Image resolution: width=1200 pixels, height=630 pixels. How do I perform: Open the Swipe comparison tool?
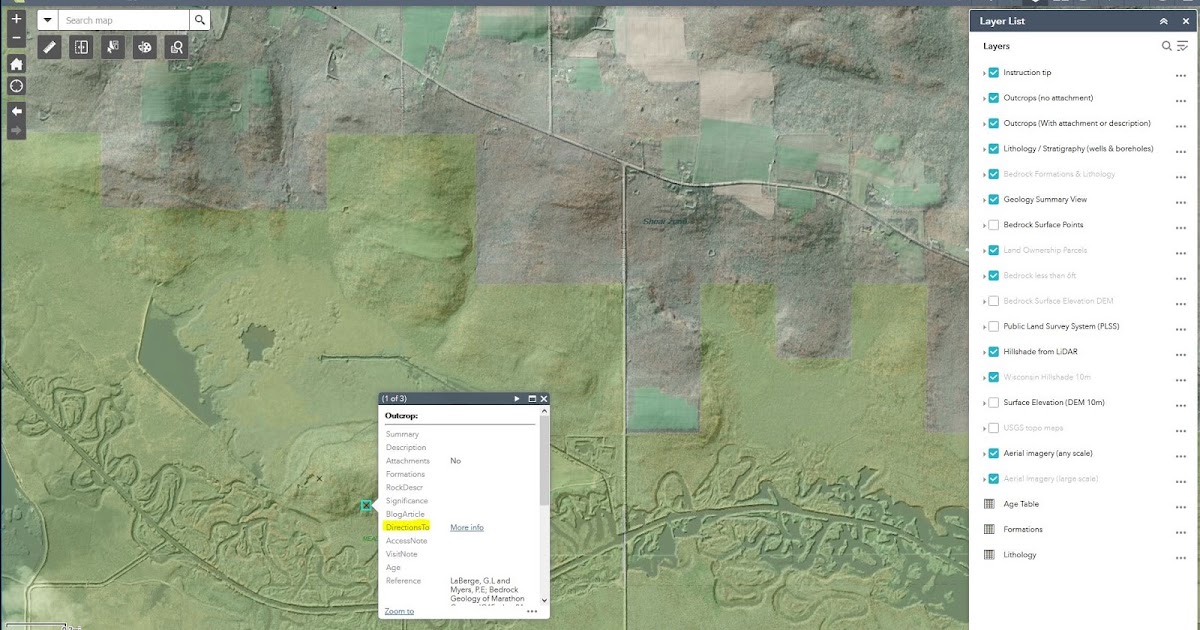(x=81, y=46)
